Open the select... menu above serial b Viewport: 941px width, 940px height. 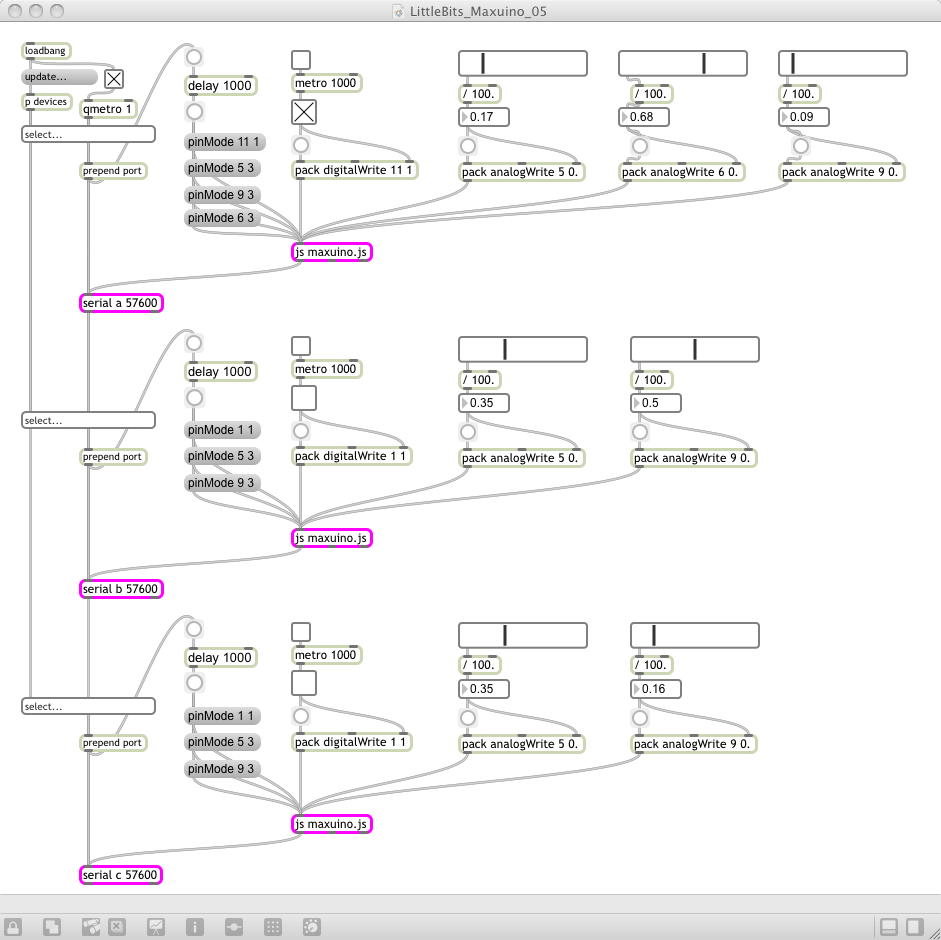88,420
